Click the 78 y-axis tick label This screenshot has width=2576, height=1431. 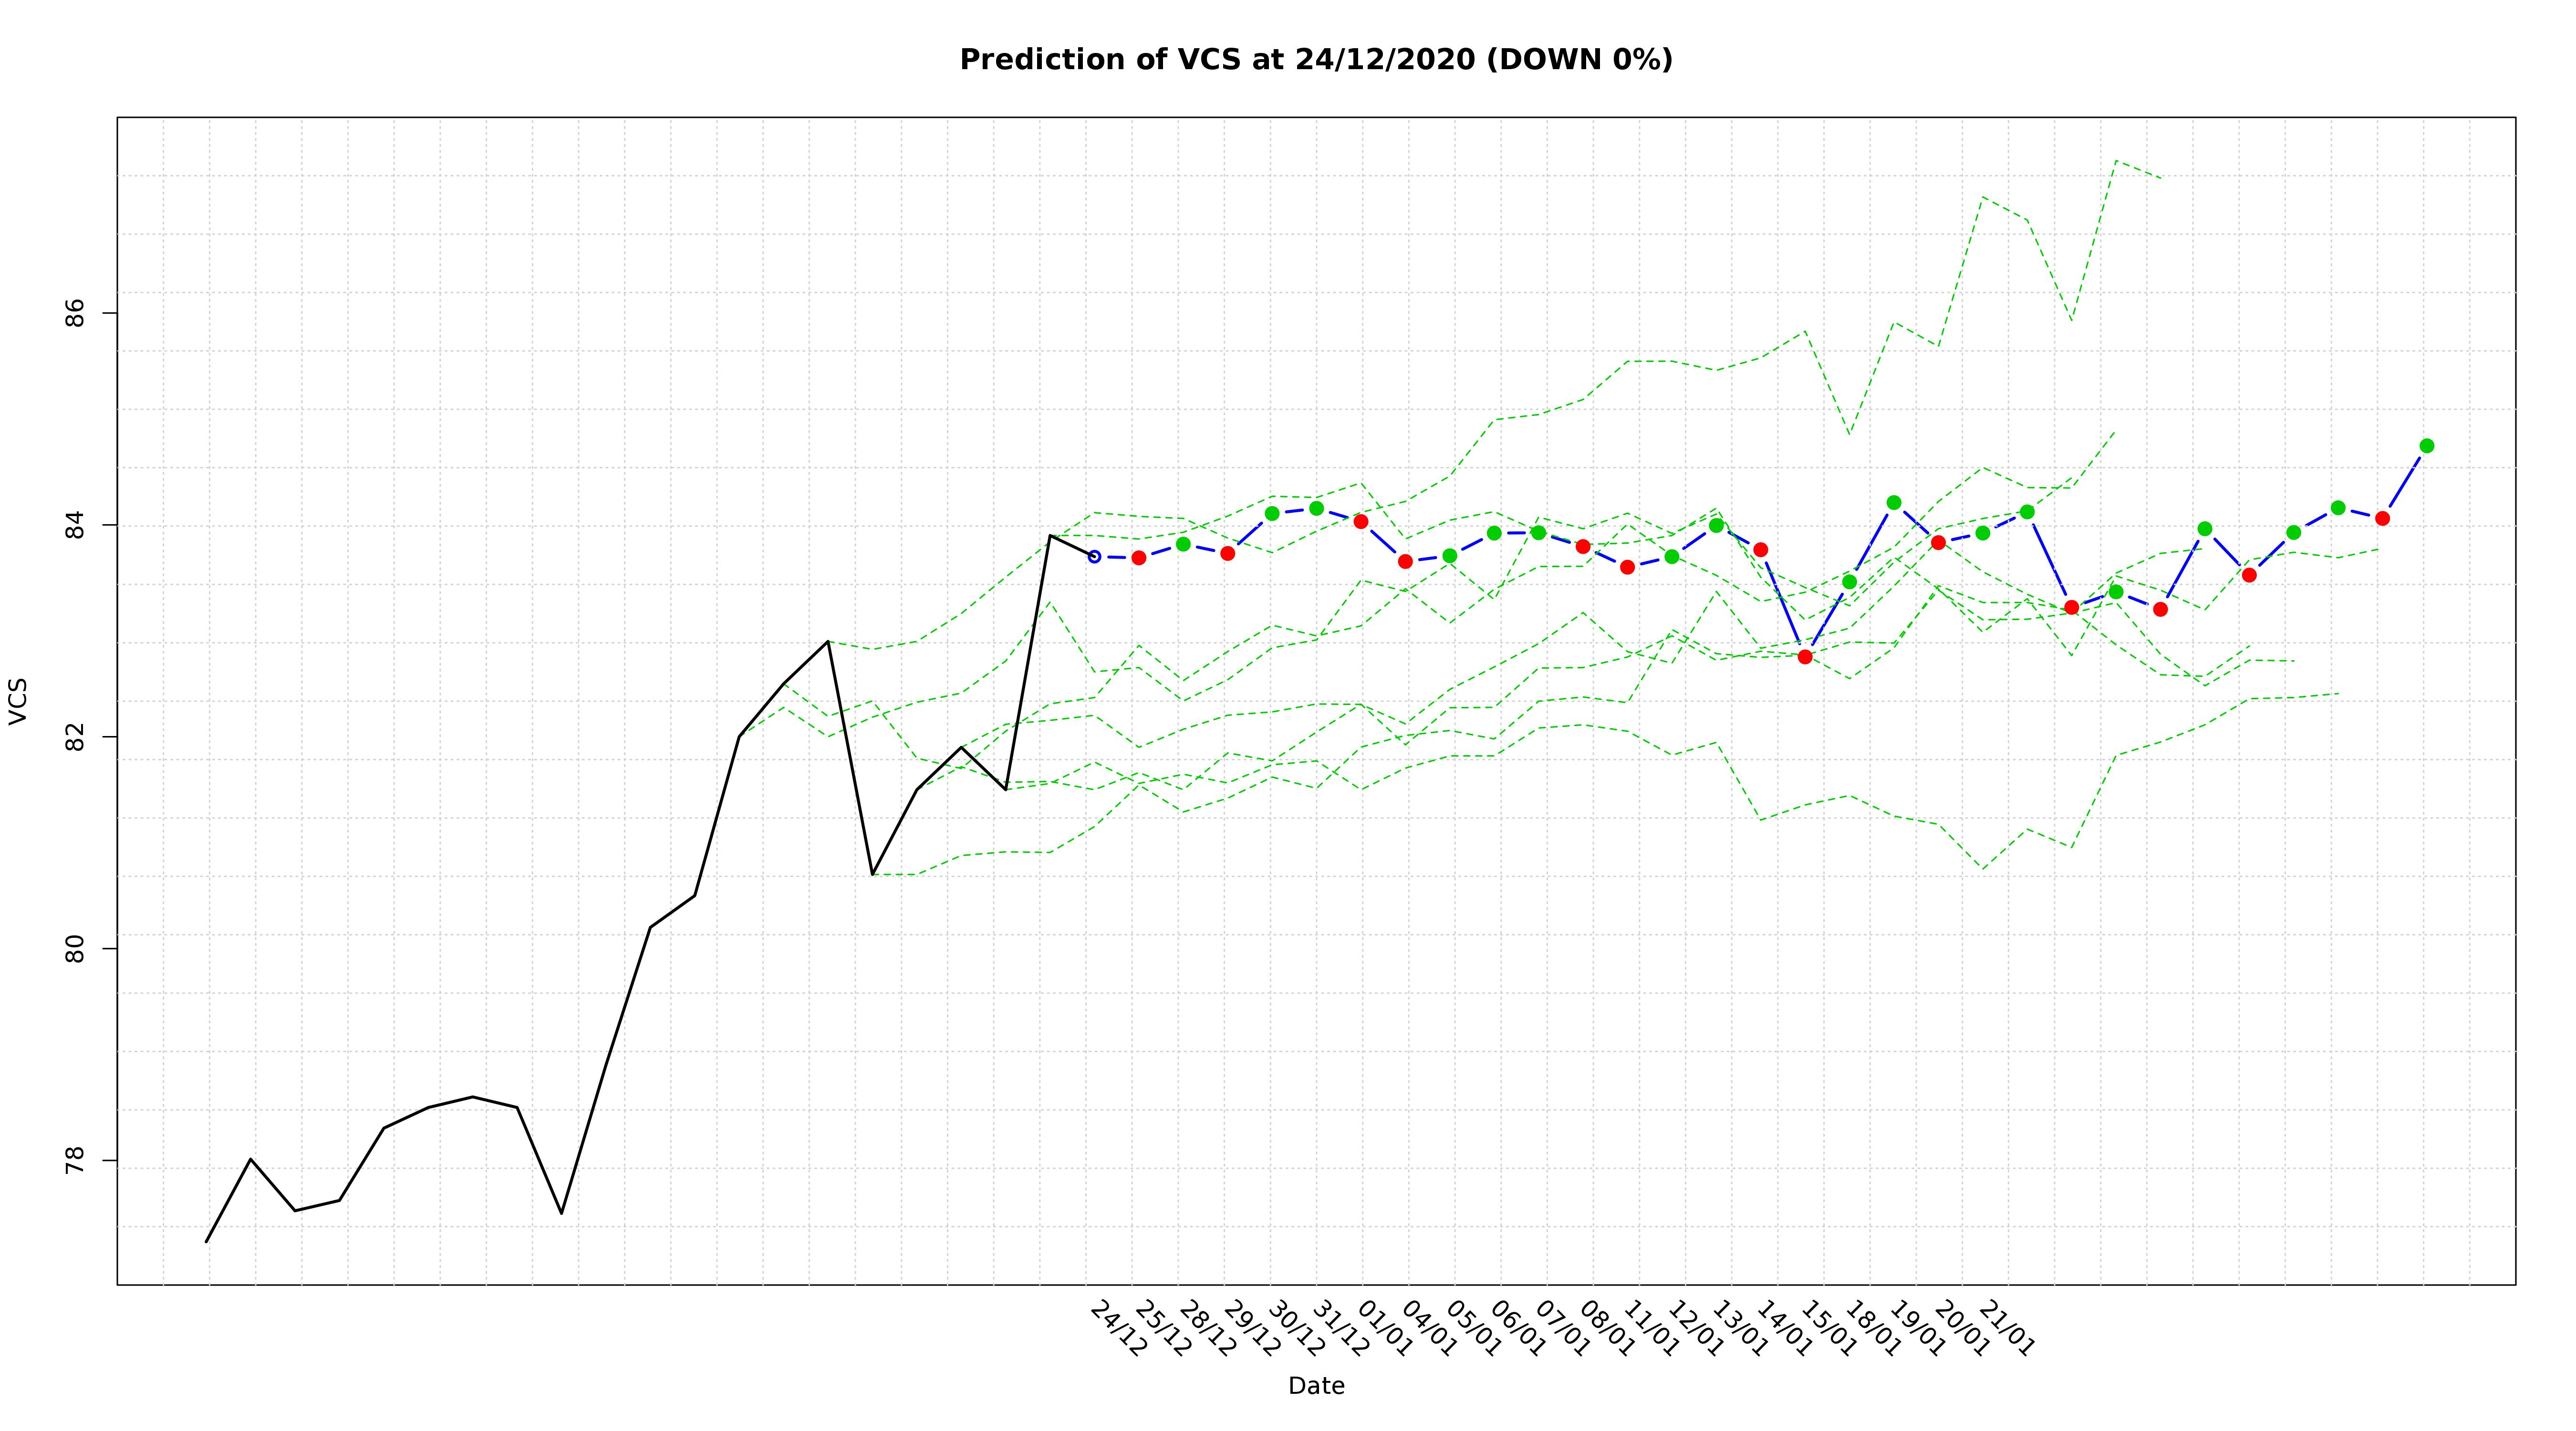tap(74, 1161)
